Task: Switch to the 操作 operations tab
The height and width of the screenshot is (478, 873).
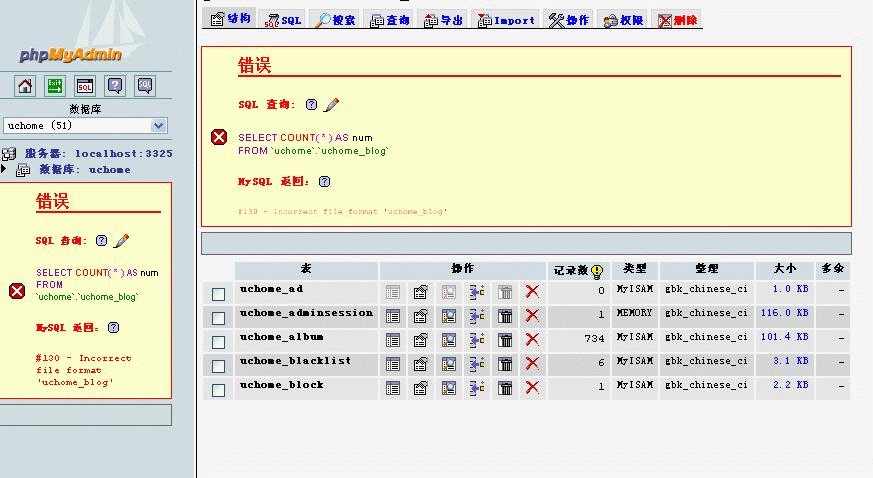Action: tap(568, 20)
